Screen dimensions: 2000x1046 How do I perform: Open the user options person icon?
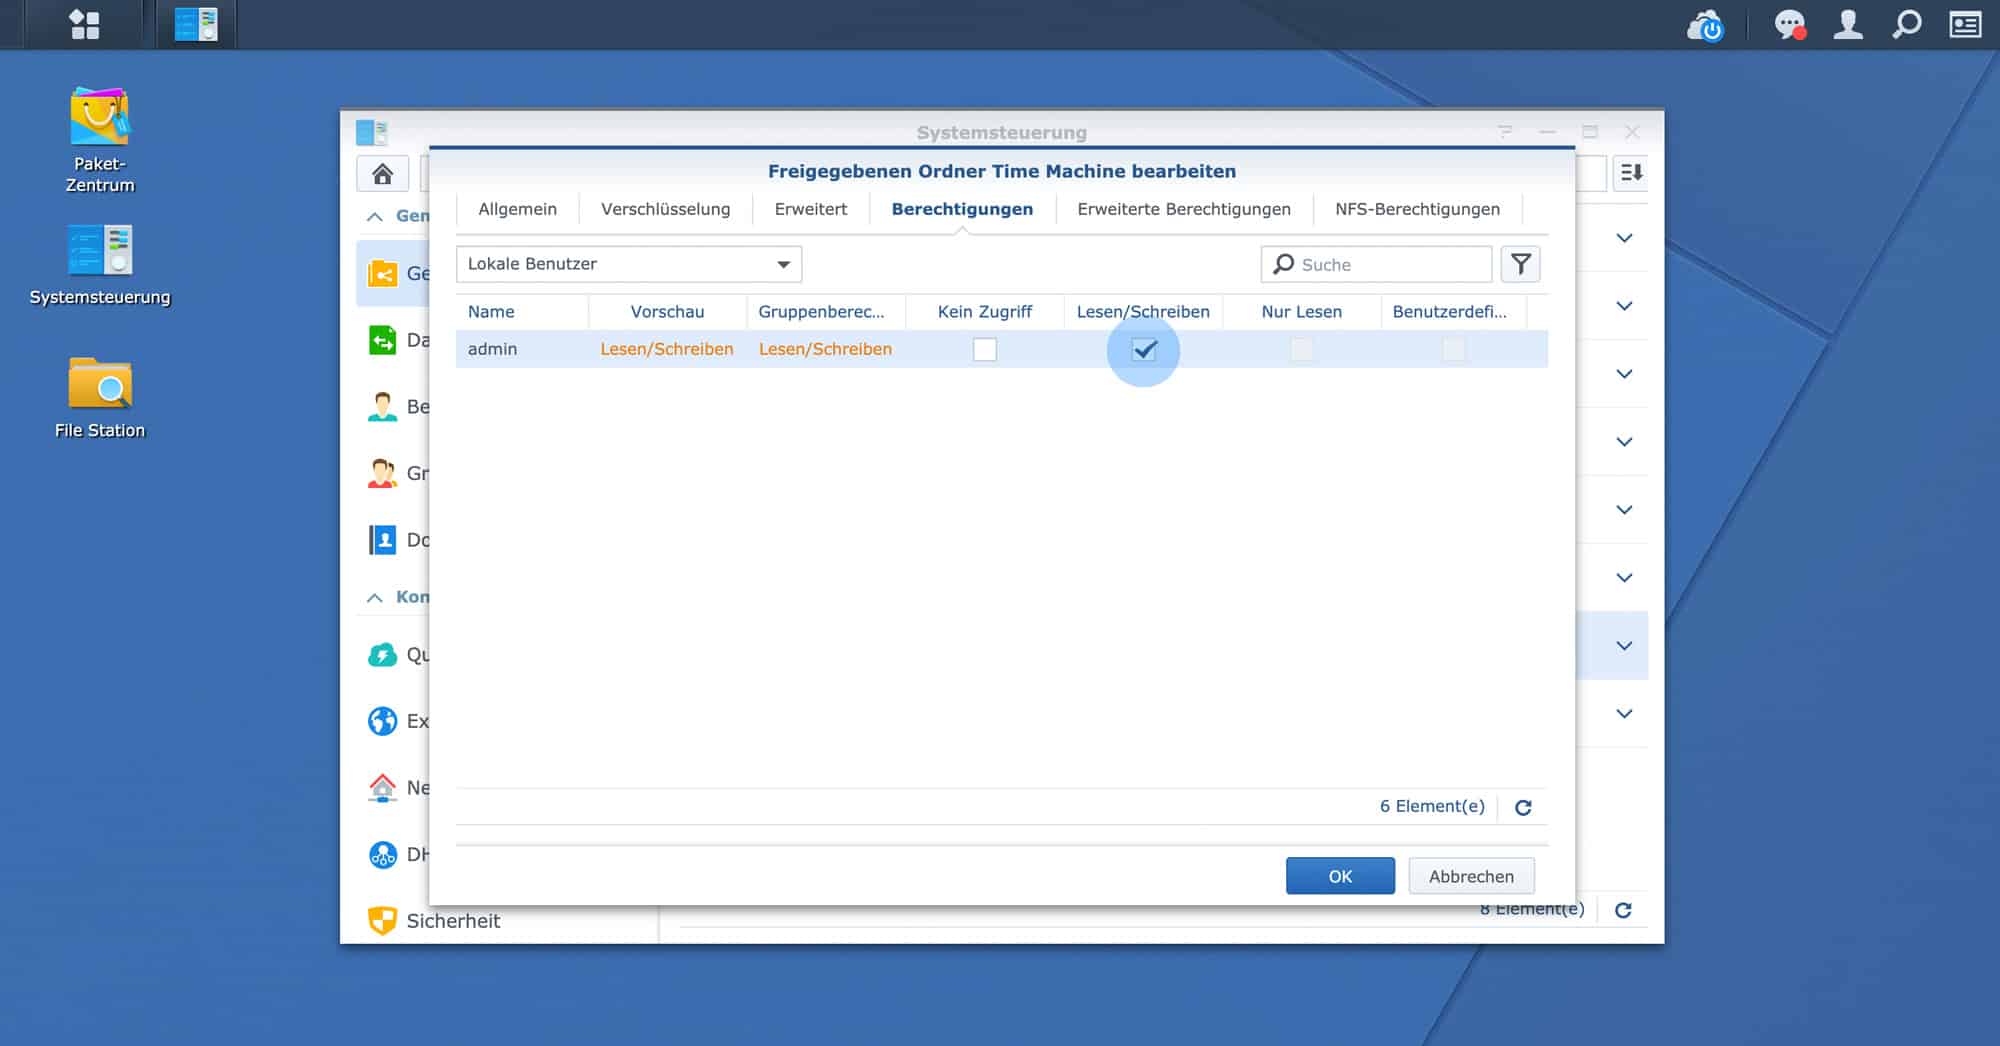(1848, 24)
